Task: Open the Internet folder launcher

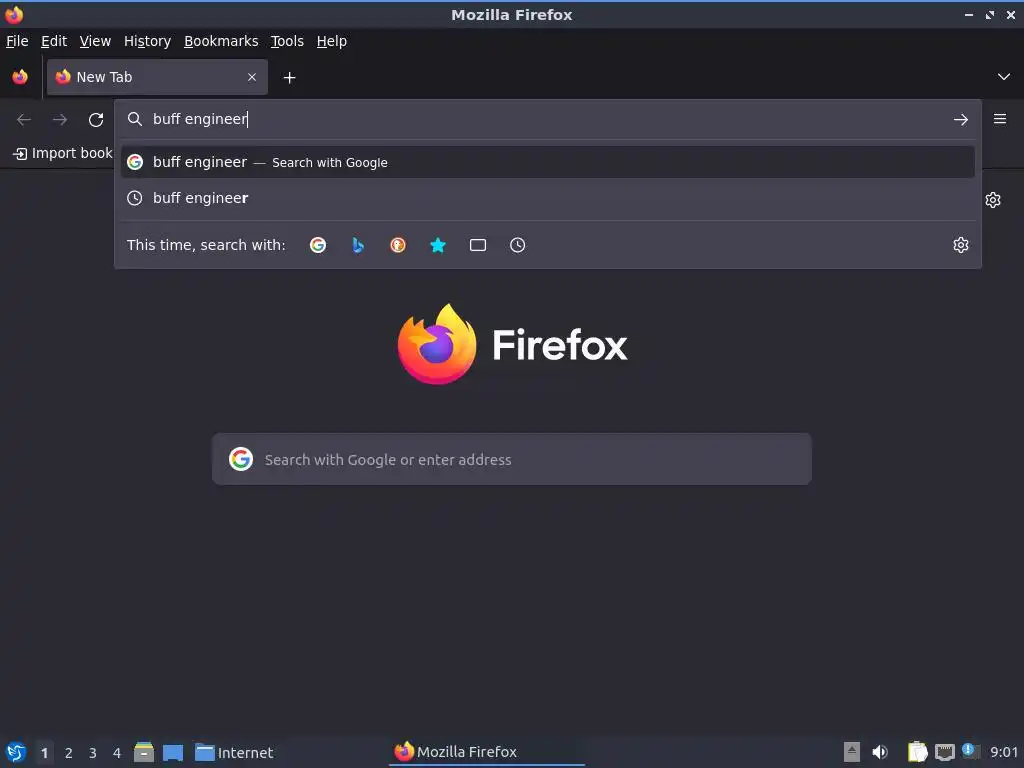Action: [x=234, y=752]
